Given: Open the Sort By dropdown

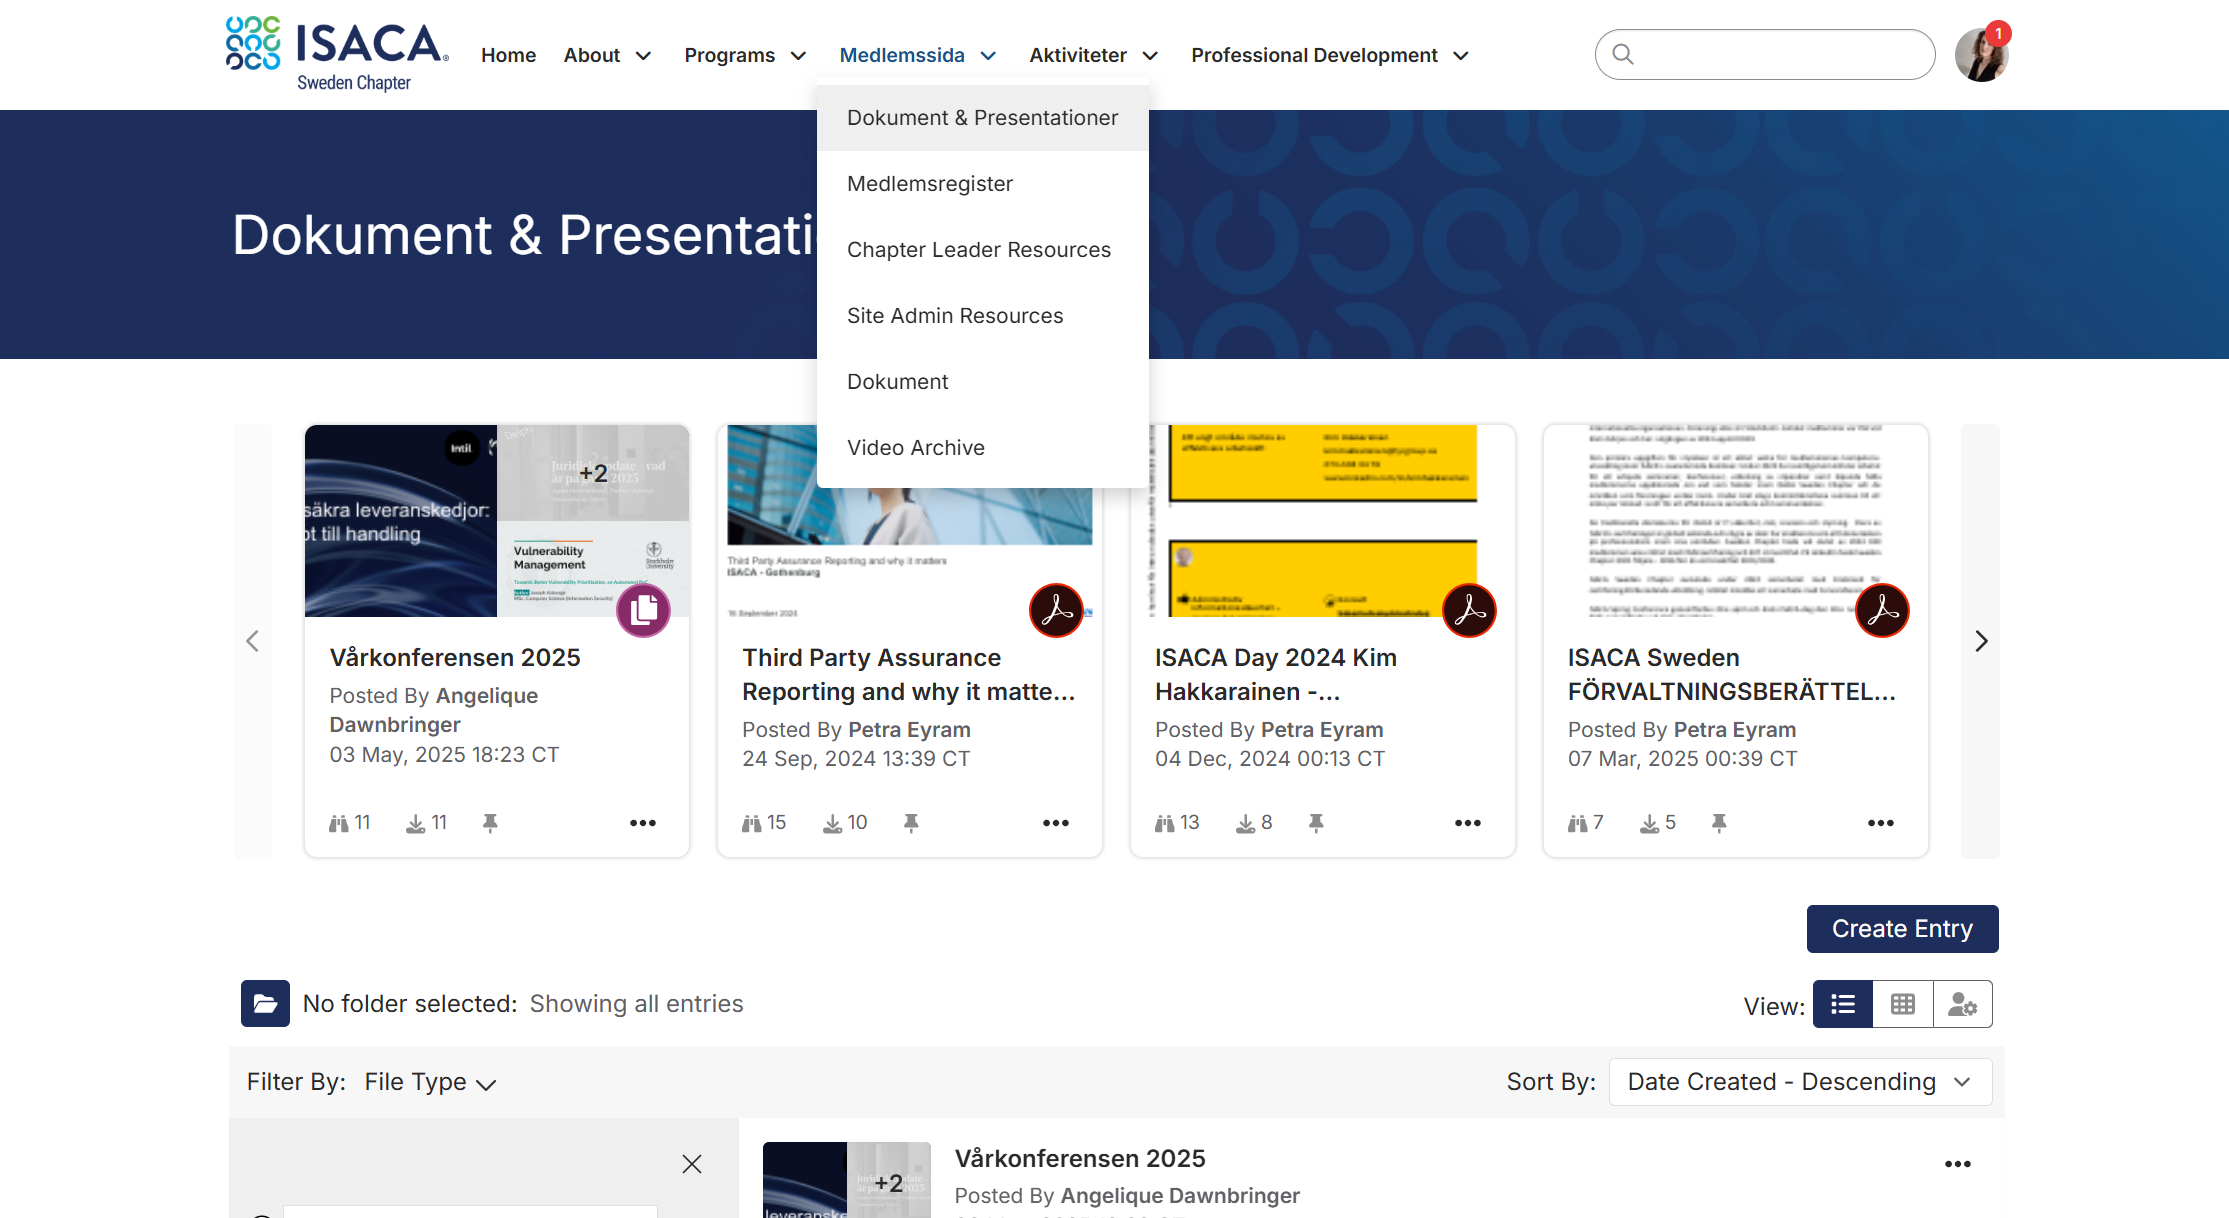Looking at the screenshot, I should pos(1800,1082).
